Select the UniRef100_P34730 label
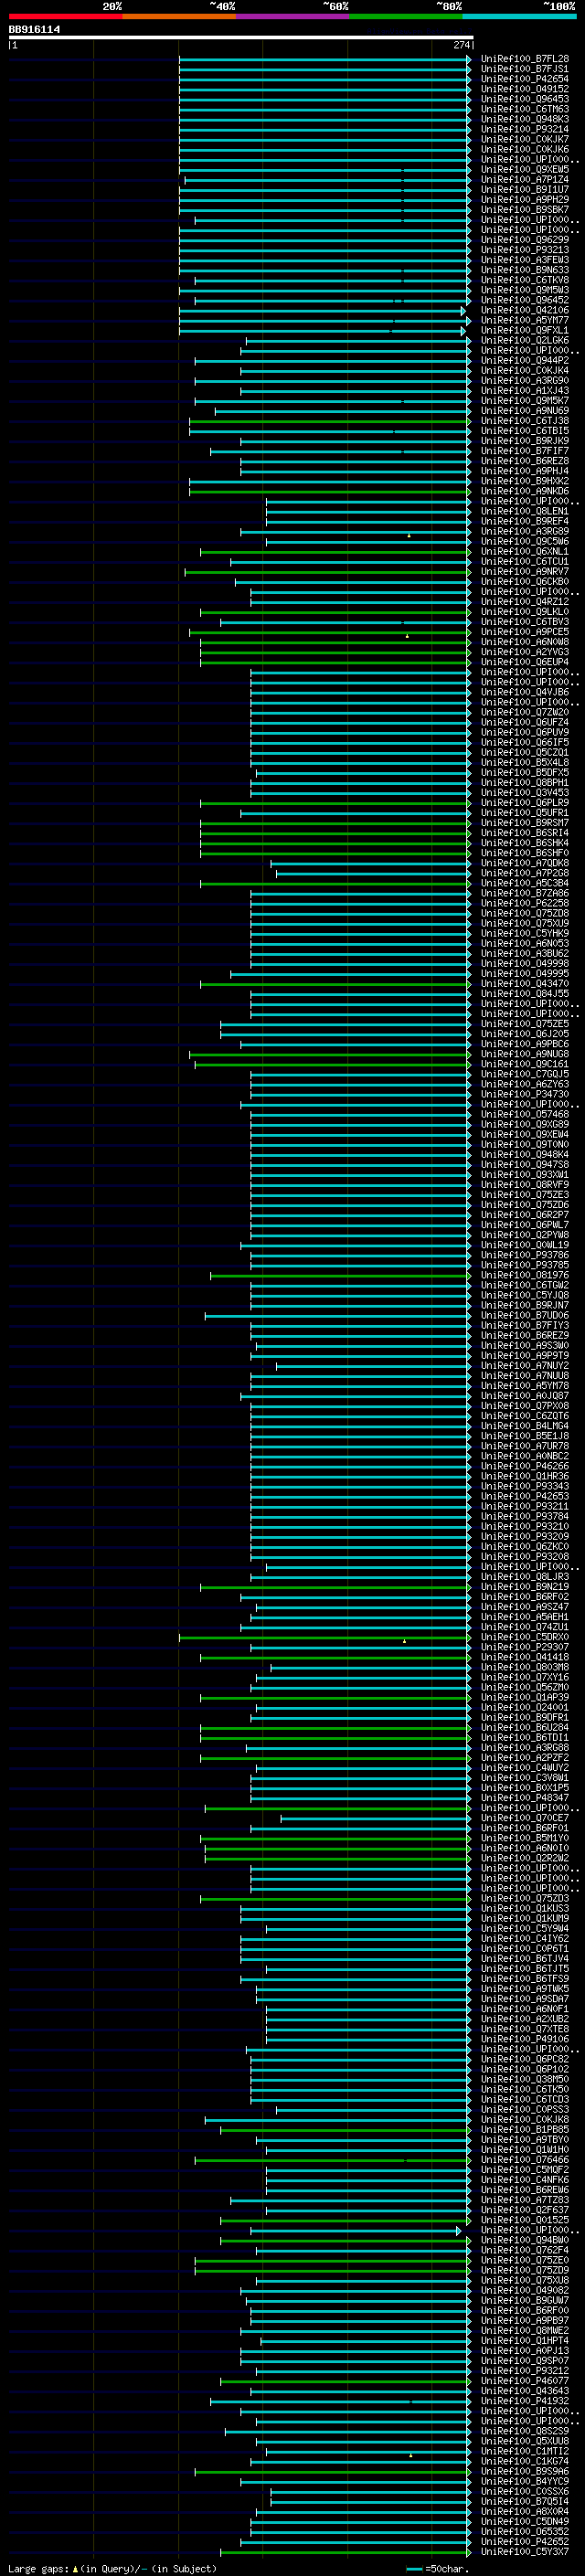Image resolution: width=585 pixels, height=2576 pixels. click(x=525, y=1094)
